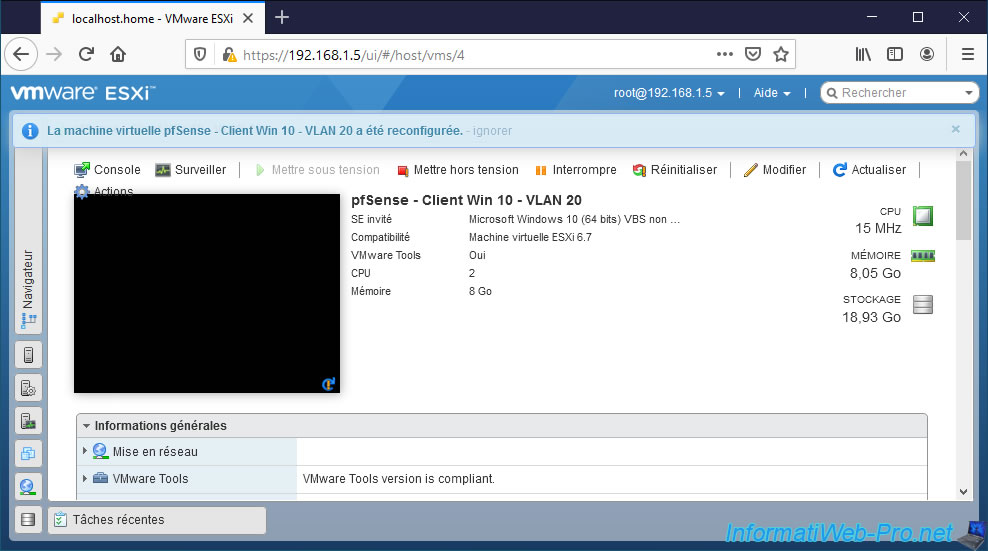Click the CPU chip icon
Image resolution: width=988 pixels, height=551 pixels.
point(922,216)
